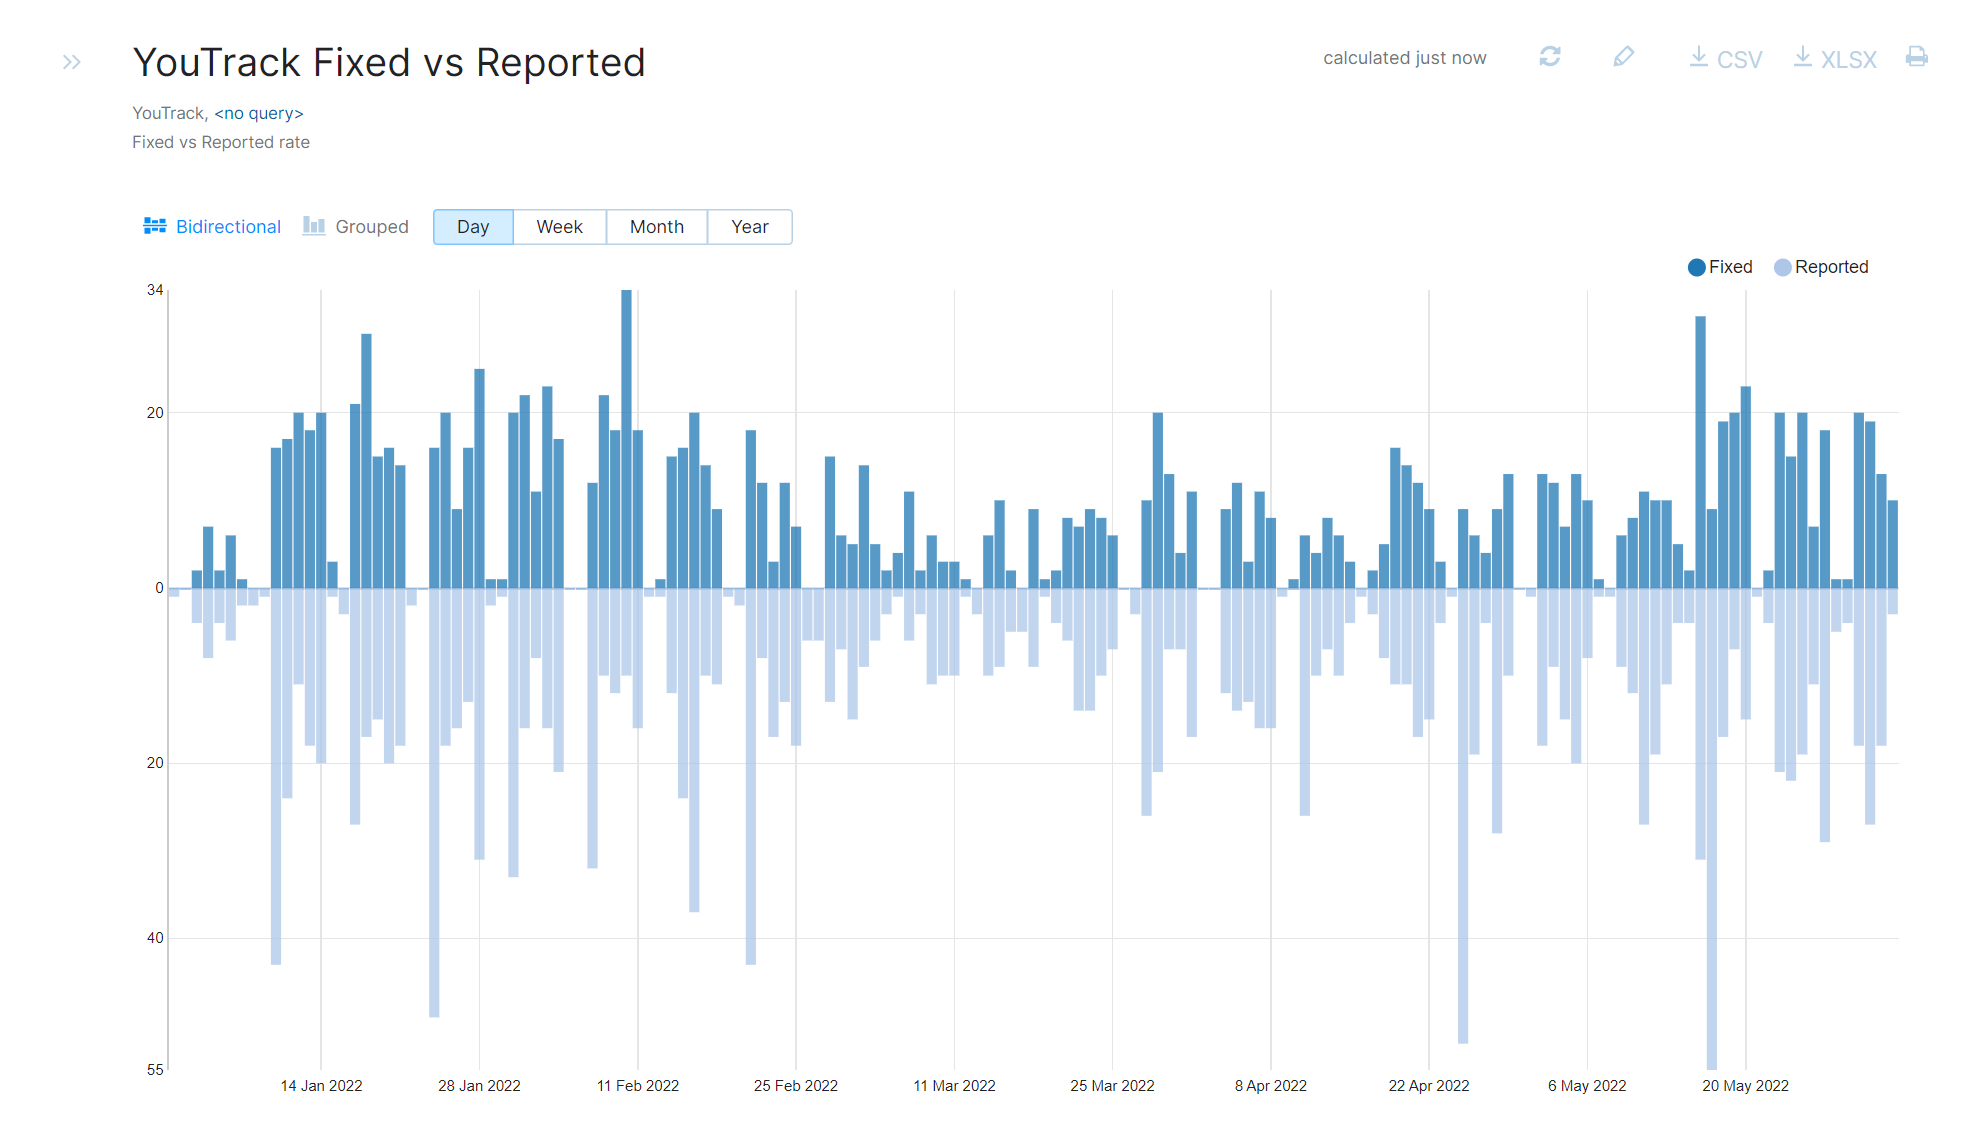Select the Year time grouping
This screenshot has height=1144, width=1973.
click(x=749, y=227)
